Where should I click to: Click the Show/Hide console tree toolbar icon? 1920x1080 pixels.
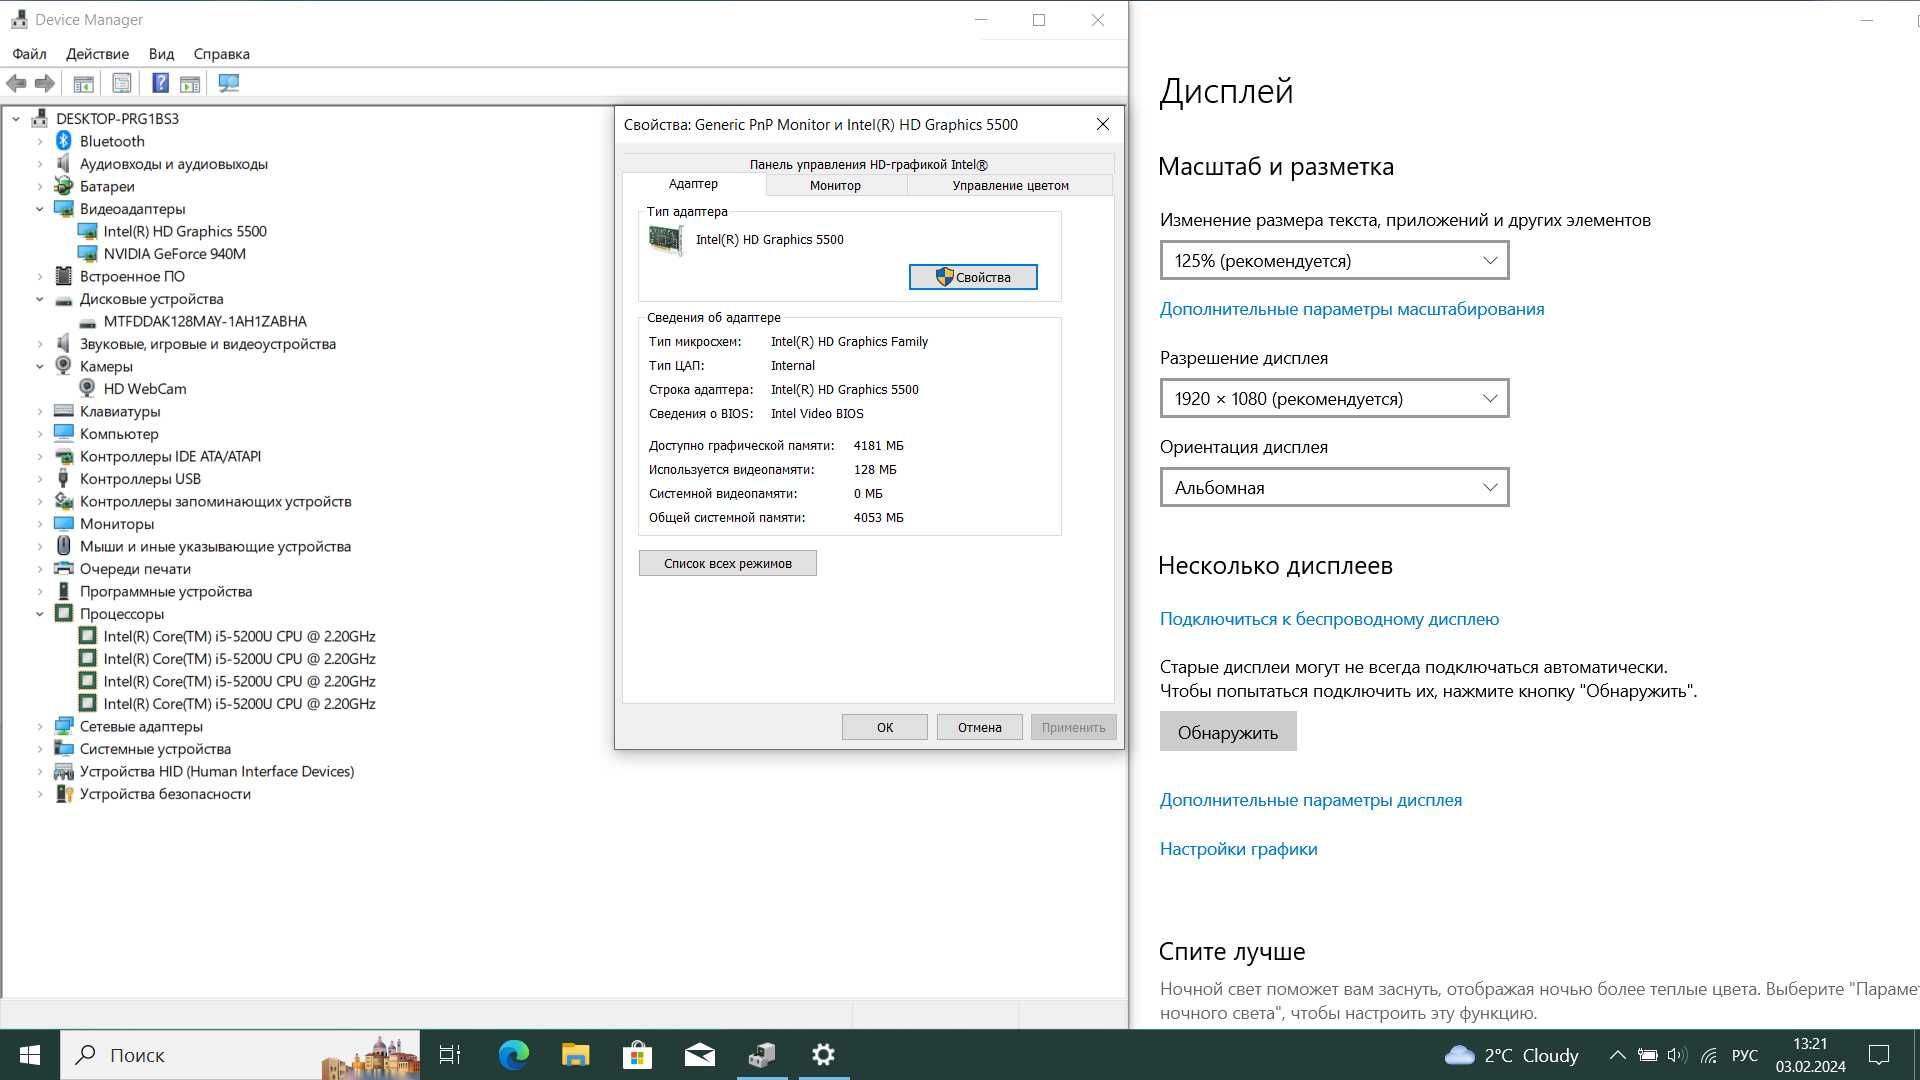click(84, 84)
